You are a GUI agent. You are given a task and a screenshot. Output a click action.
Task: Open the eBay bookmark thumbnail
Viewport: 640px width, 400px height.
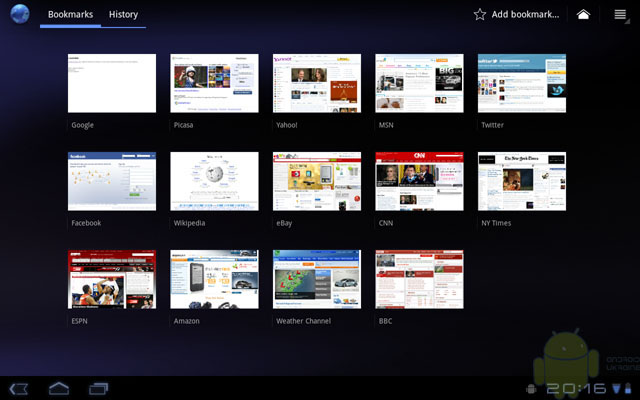click(317, 181)
